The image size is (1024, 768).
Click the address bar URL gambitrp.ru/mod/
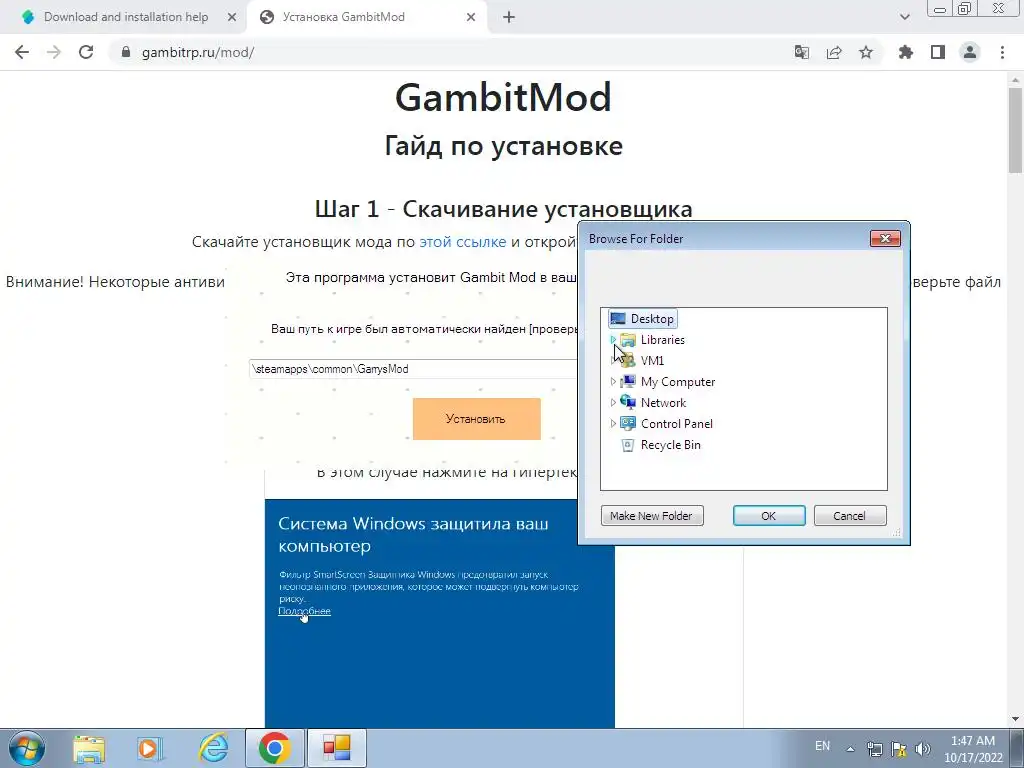(198, 52)
